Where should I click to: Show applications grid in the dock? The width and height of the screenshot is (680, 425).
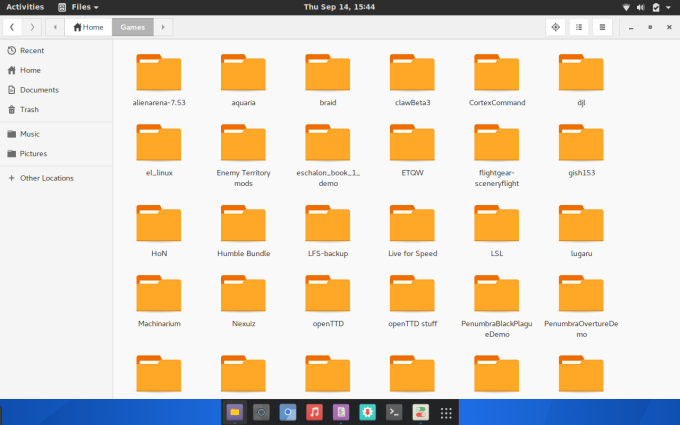[x=446, y=412]
